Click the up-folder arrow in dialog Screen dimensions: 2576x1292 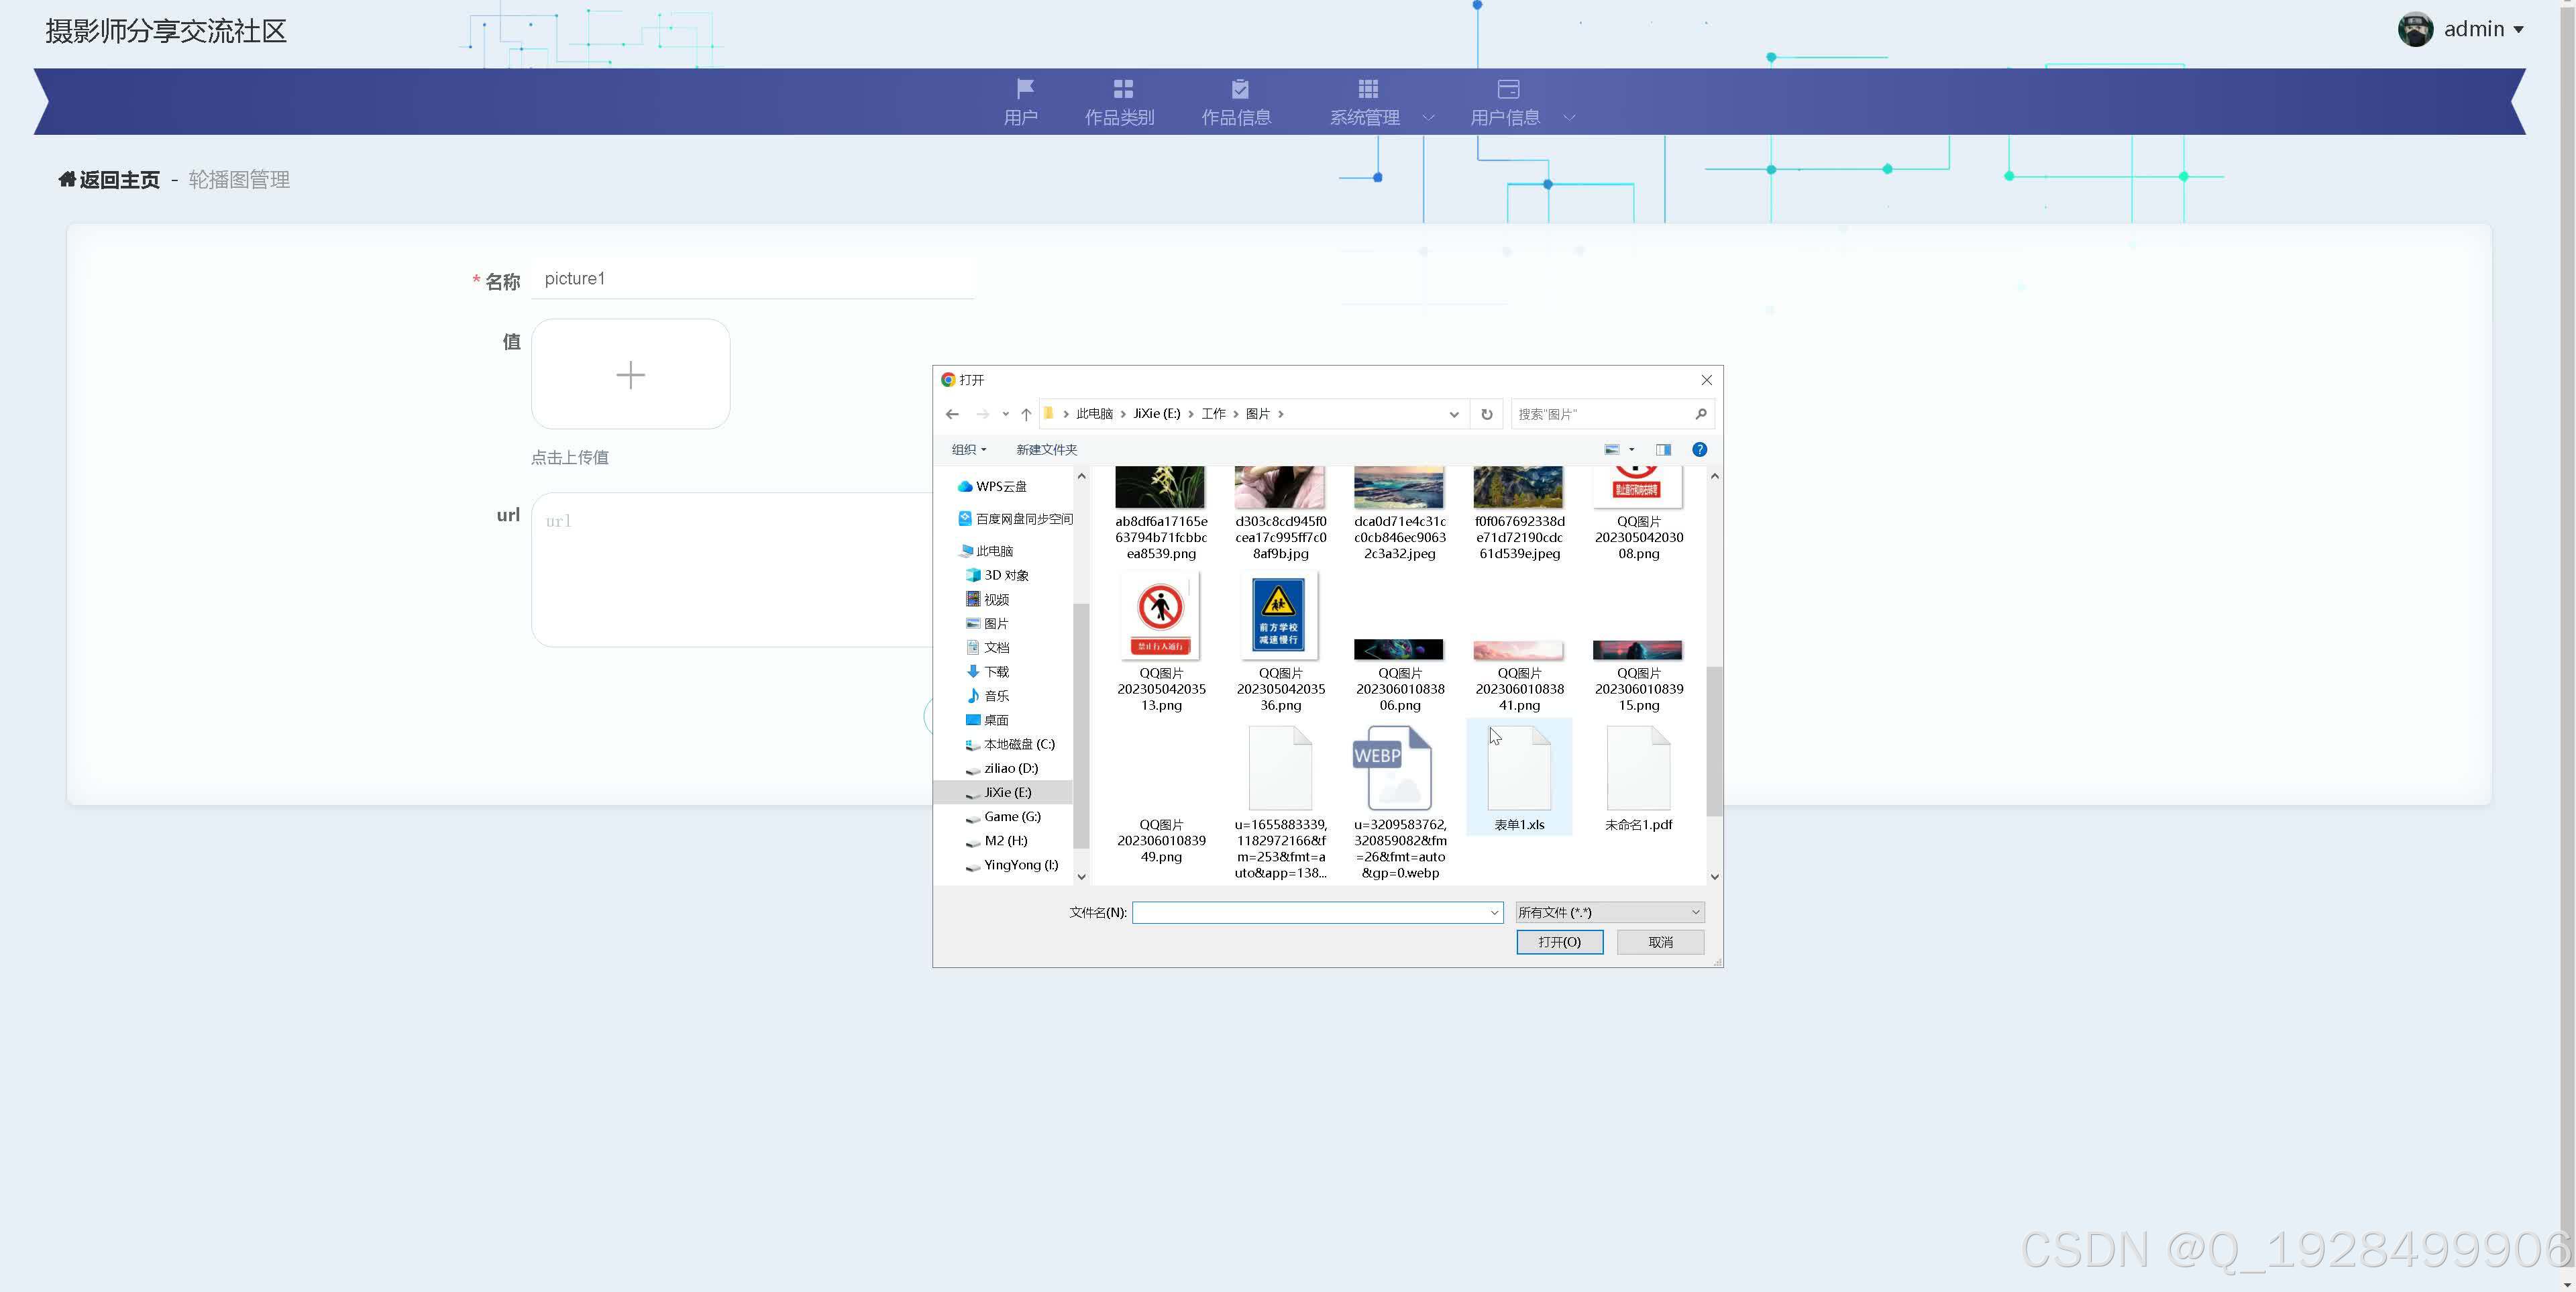pos(1025,414)
